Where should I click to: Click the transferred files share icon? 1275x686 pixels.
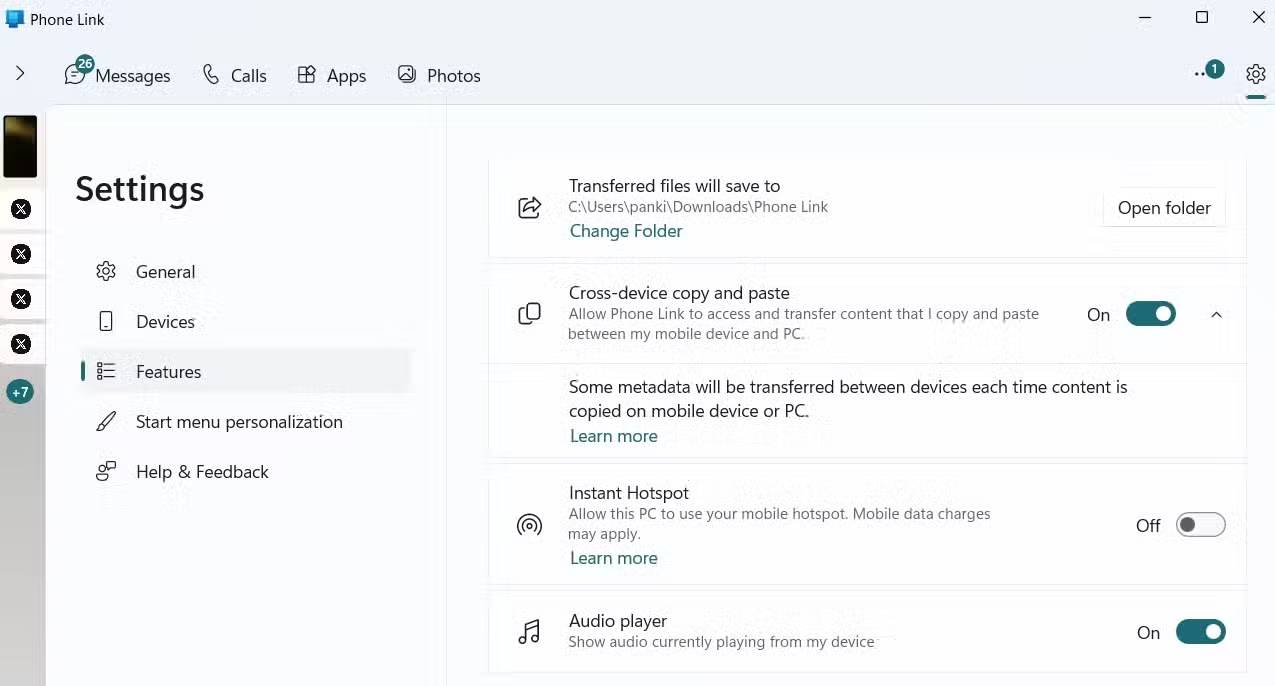click(x=529, y=208)
